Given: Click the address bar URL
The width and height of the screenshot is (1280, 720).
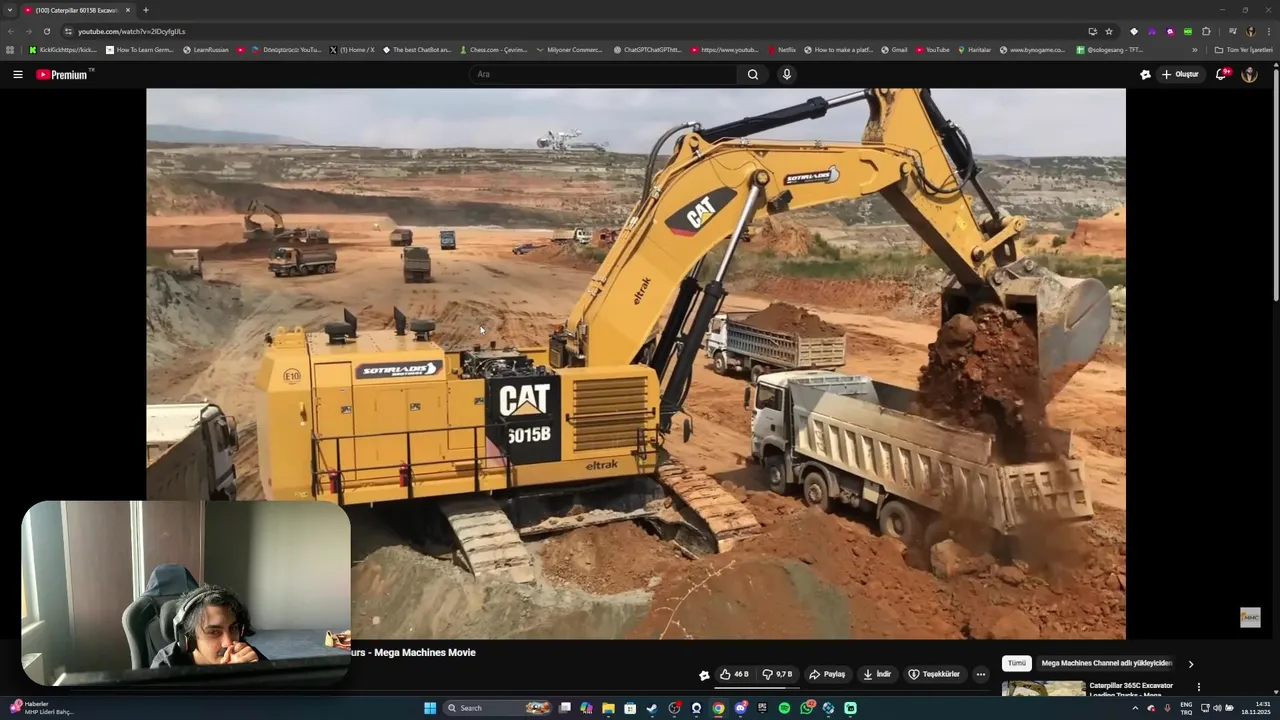Looking at the screenshot, I should point(131,31).
